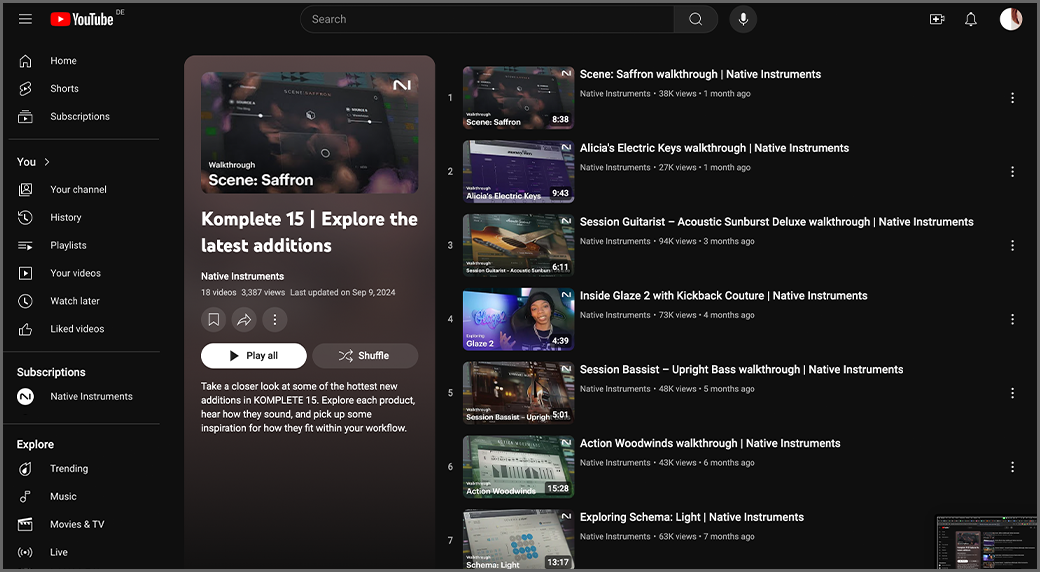Image resolution: width=1040 pixels, height=572 pixels.
Task: Save playlist with bookmark icon
Action: [x=214, y=320]
